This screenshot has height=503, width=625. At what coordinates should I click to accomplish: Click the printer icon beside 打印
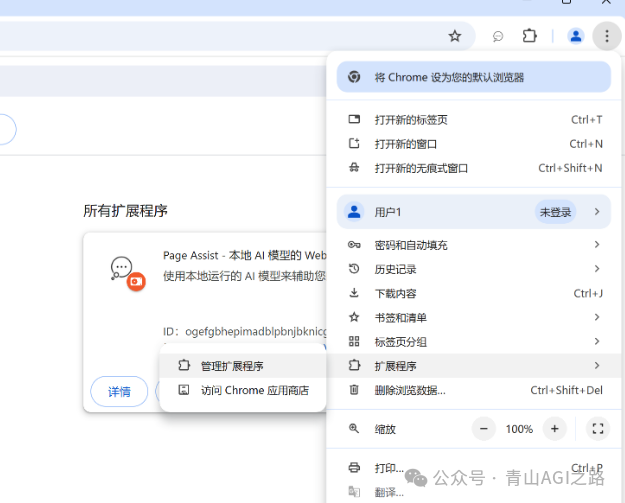click(x=354, y=467)
